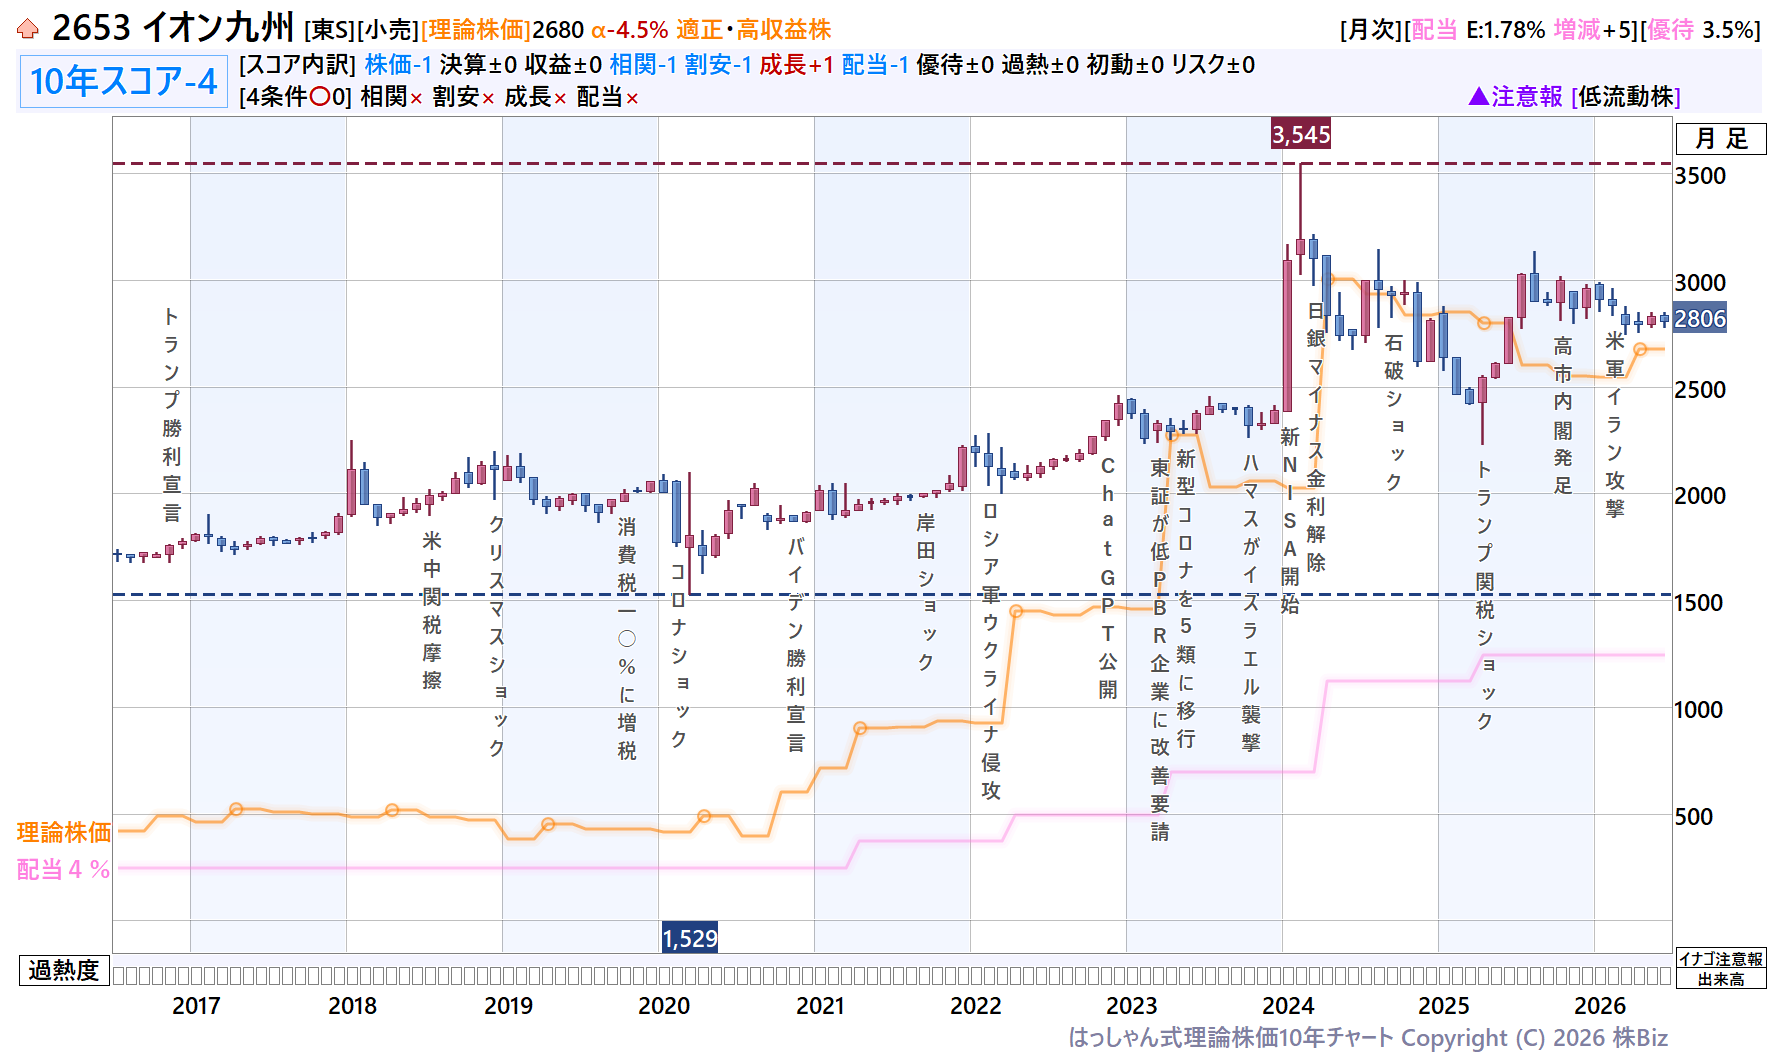This screenshot has height=1054, width=1780.
Task: Click the イナゴ注意報 label
Action: click(x=1721, y=959)
